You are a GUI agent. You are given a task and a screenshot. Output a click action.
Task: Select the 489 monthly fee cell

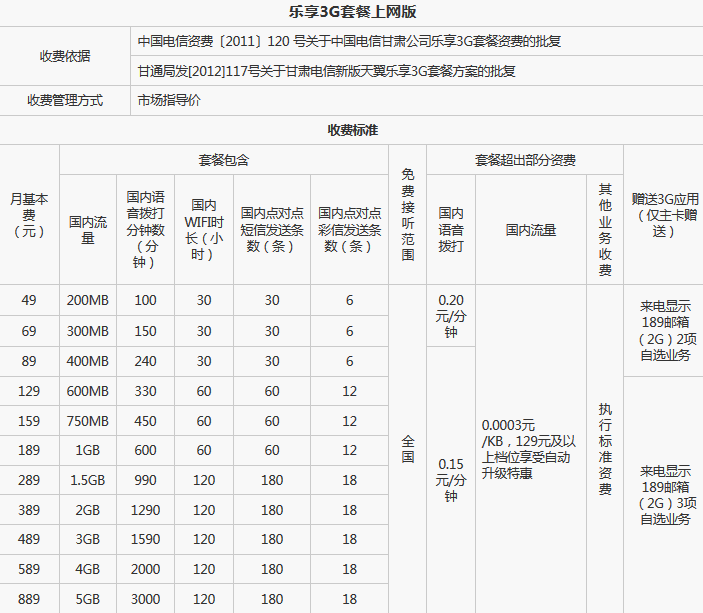tap(29, 539)
